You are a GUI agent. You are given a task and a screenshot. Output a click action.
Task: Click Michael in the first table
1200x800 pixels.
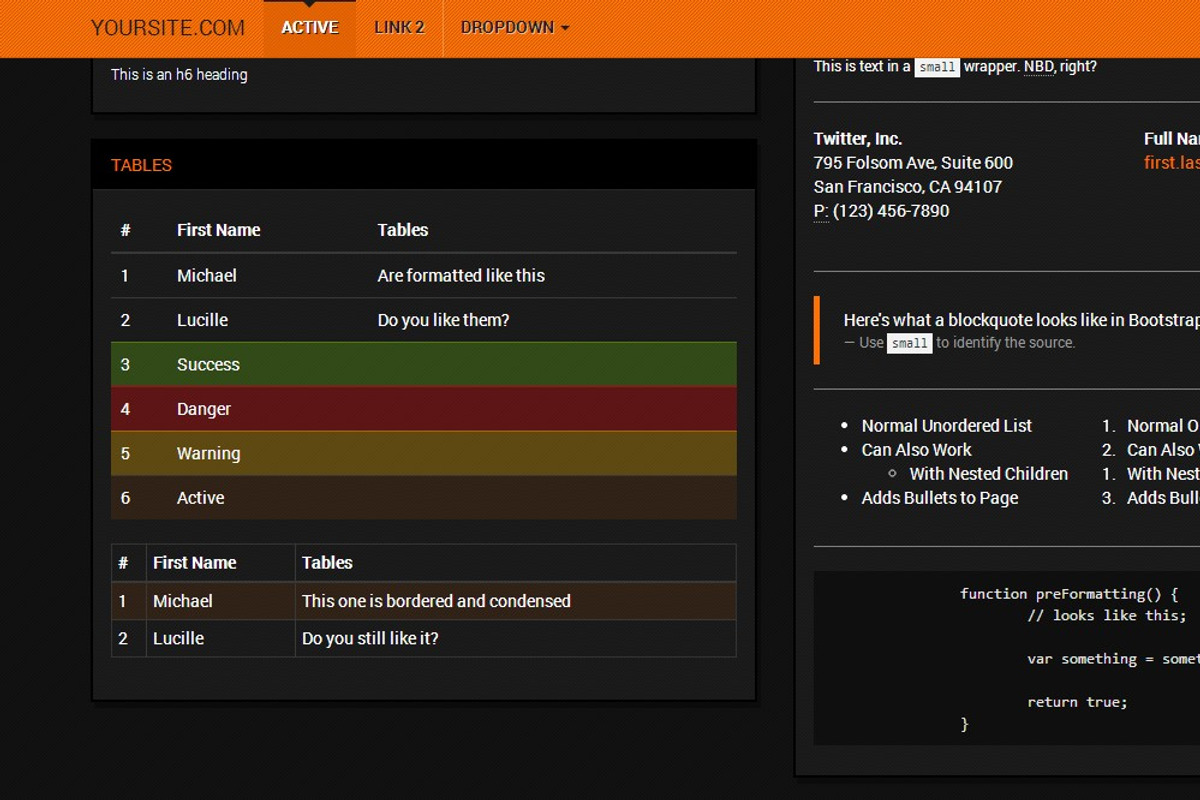(207, 275)
